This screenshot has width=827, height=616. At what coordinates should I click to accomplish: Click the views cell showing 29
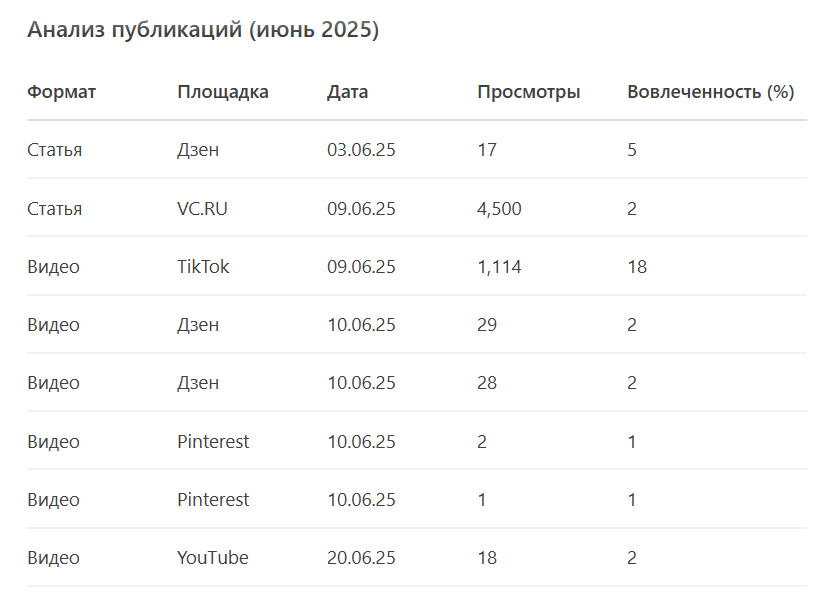tap(487, 325)
